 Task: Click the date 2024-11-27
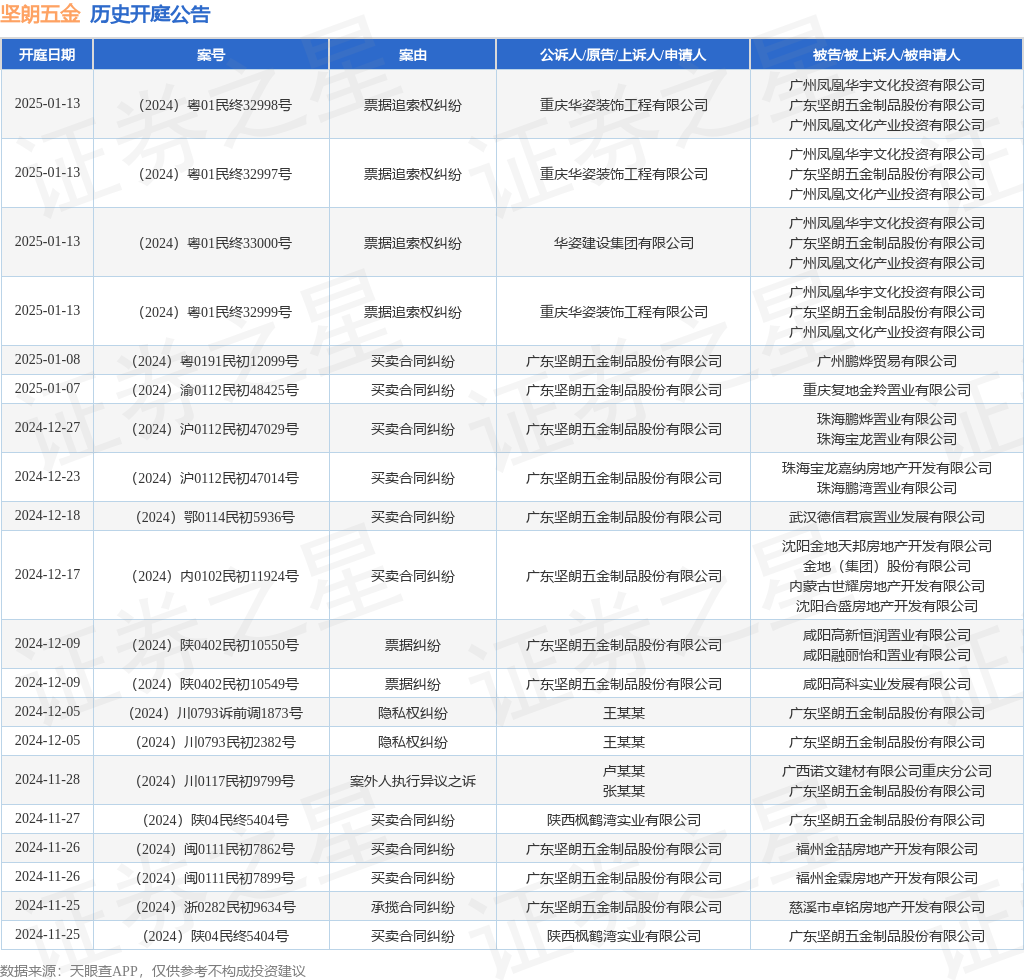(47, 818)
